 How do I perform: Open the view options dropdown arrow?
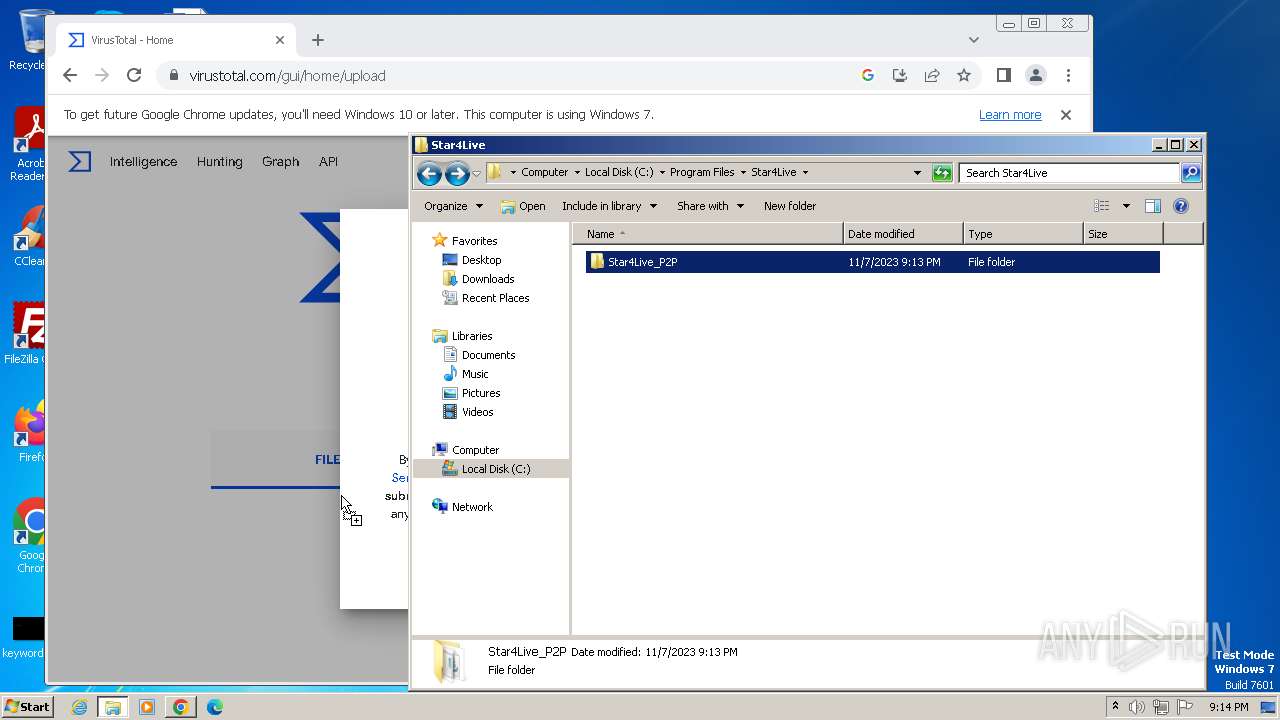pyautogui.click(x=1126, y=206)
